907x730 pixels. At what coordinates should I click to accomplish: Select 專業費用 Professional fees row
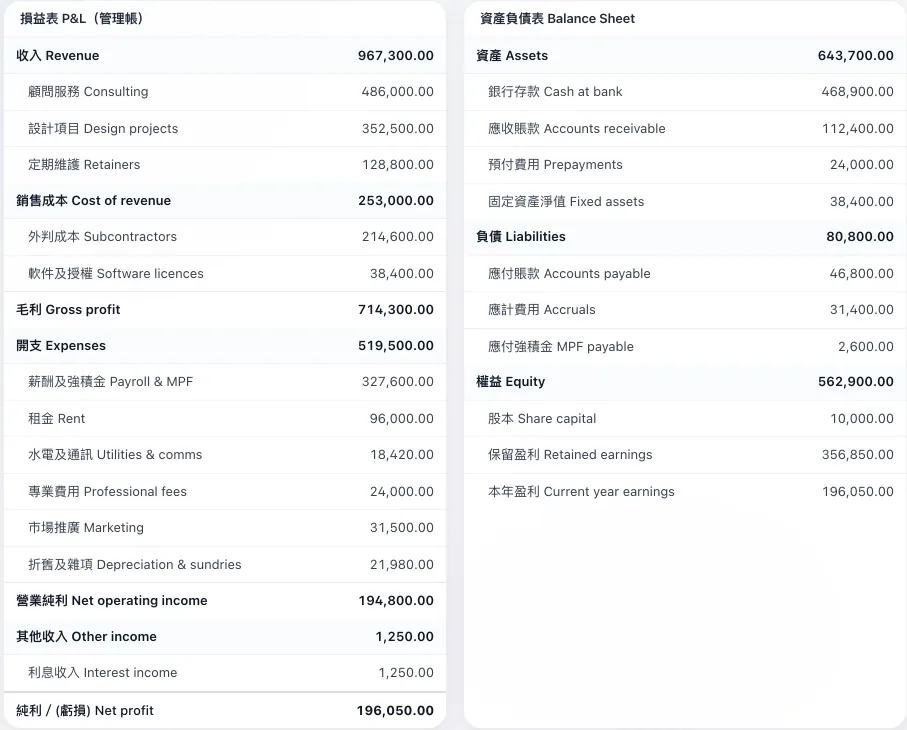click(225, 491)
